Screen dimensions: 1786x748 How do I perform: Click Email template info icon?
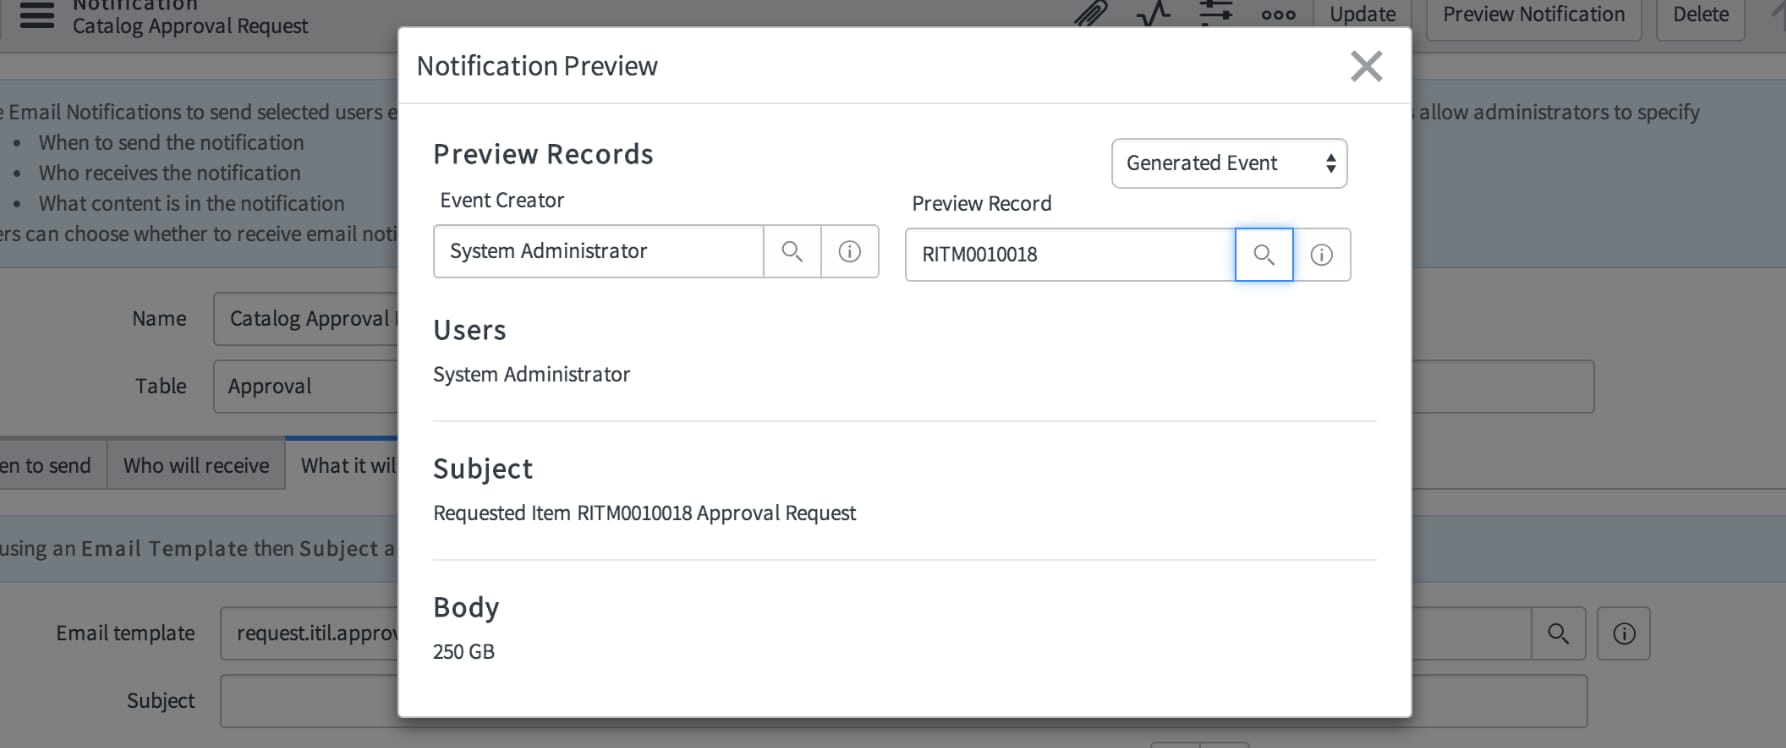tap(1624, 633)
